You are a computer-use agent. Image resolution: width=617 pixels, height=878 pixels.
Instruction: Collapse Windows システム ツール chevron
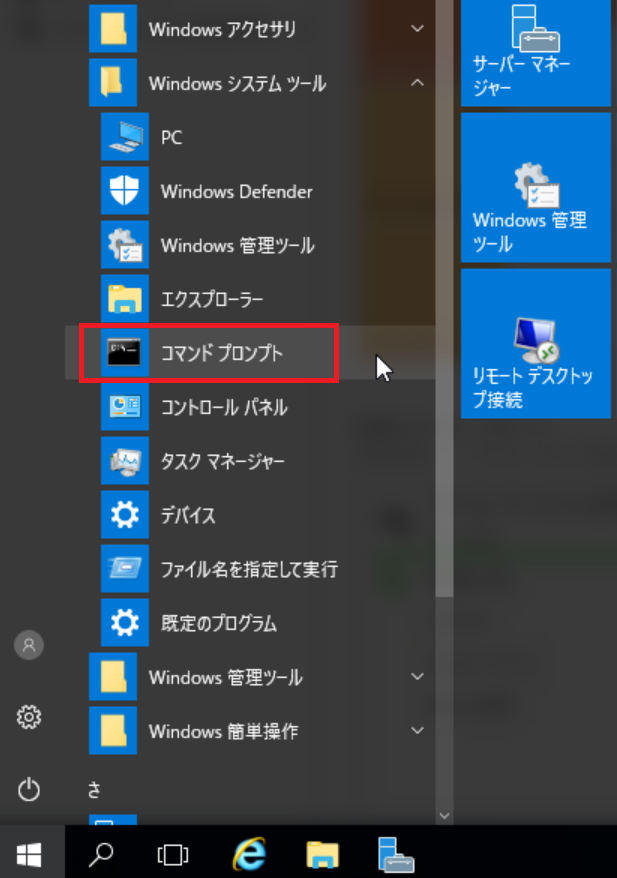point(417,83)
